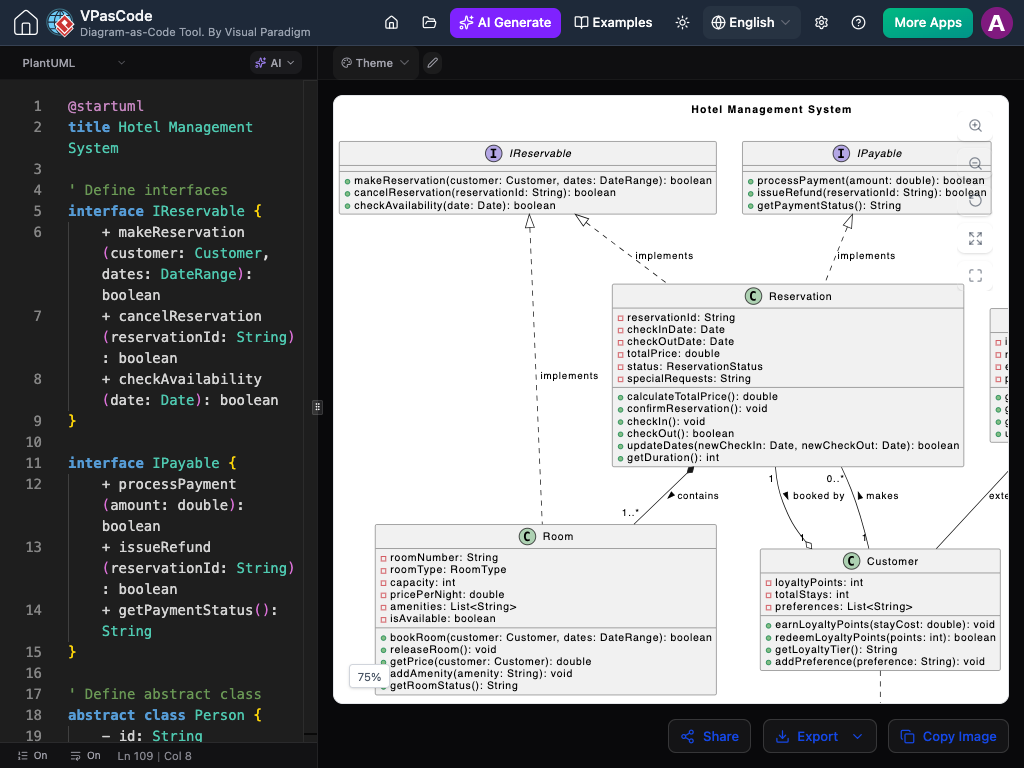Open a file with the folder icon
The image size is (1024, 768).
click(x=429, y=23)
